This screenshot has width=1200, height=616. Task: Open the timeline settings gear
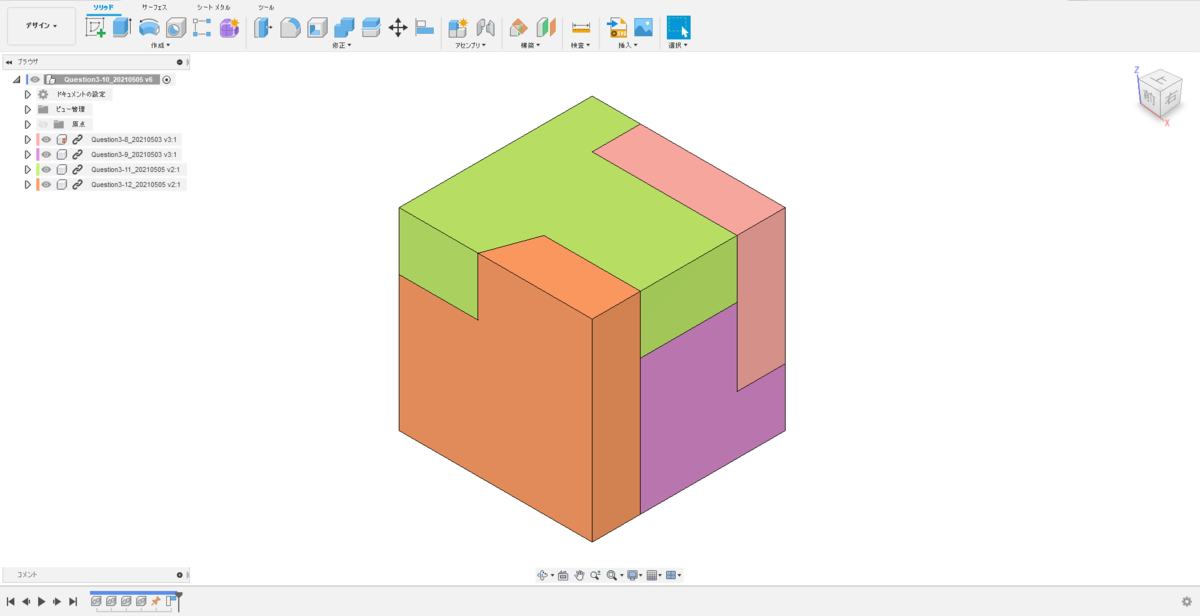pos(1187,602)
